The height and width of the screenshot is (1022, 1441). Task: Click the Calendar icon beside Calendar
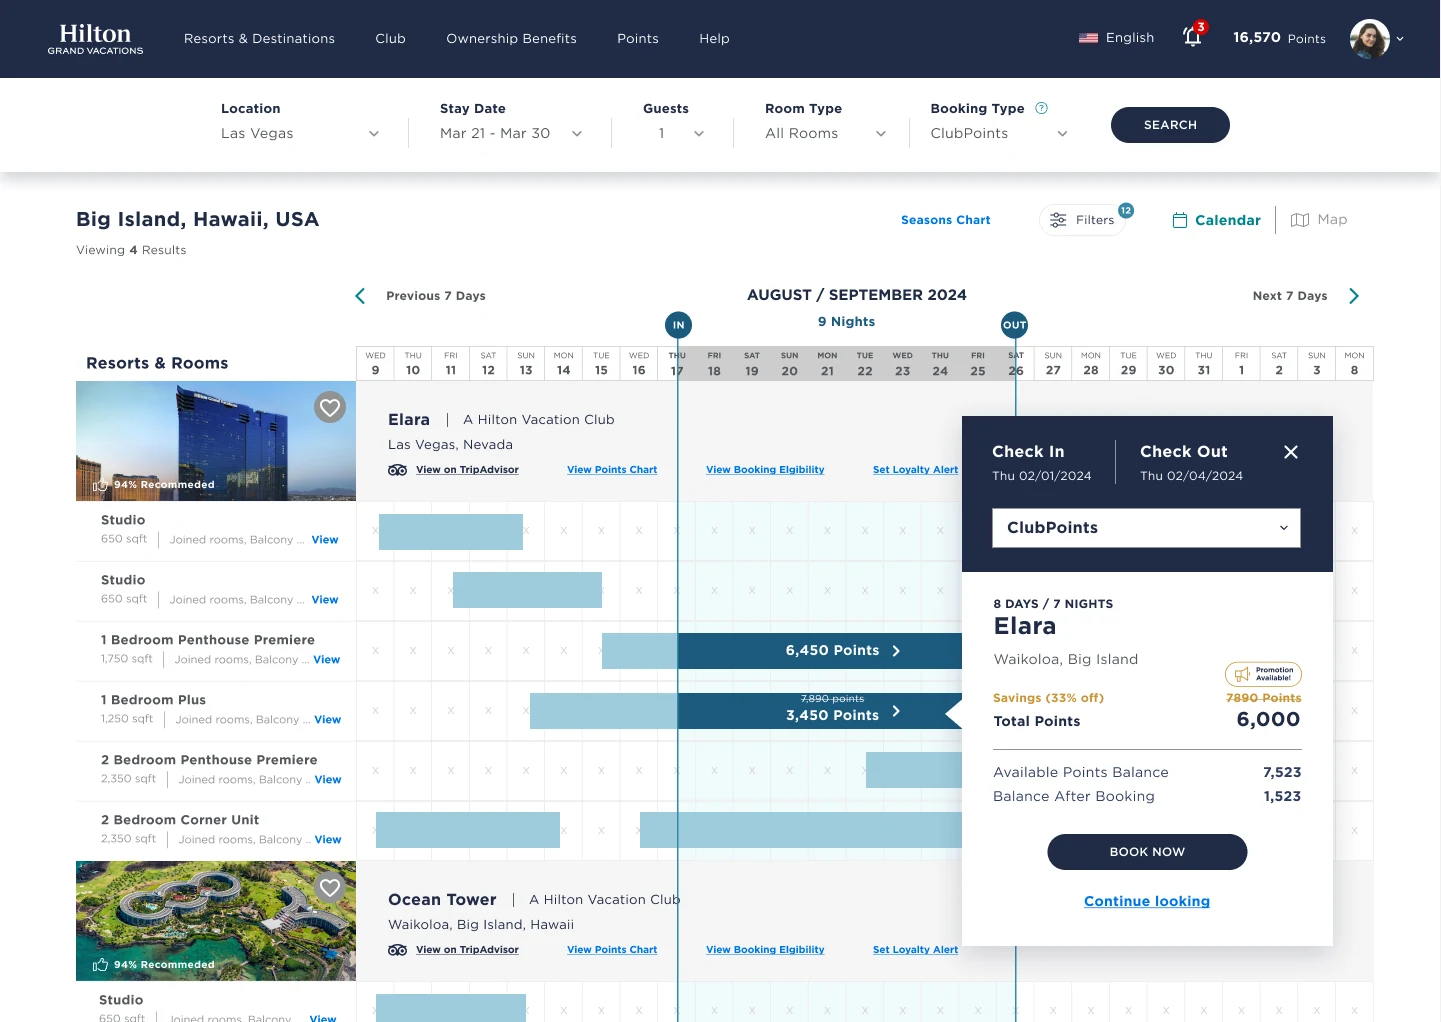1179,220
